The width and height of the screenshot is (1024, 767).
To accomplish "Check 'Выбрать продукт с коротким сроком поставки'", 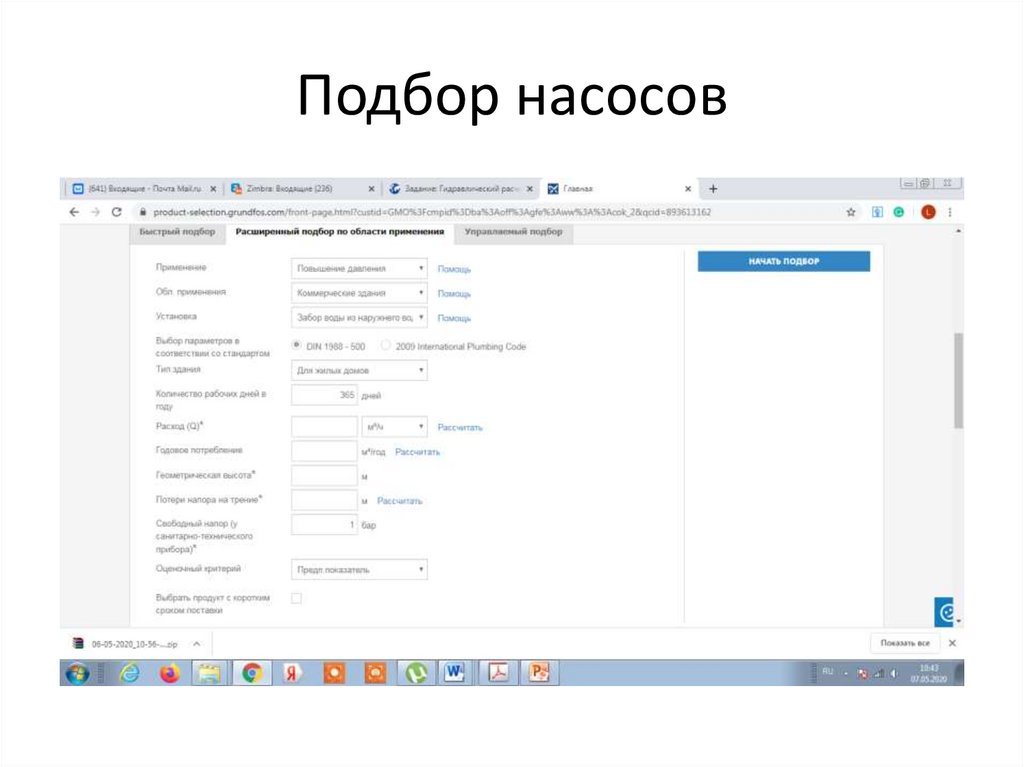I will (x=296, y=597).
